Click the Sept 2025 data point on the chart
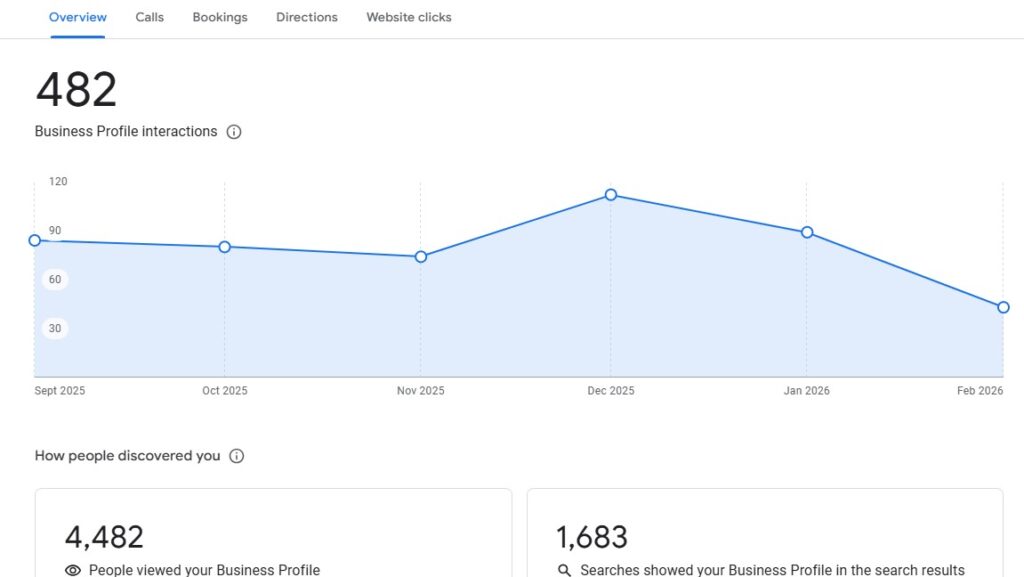 pos(34,240)
